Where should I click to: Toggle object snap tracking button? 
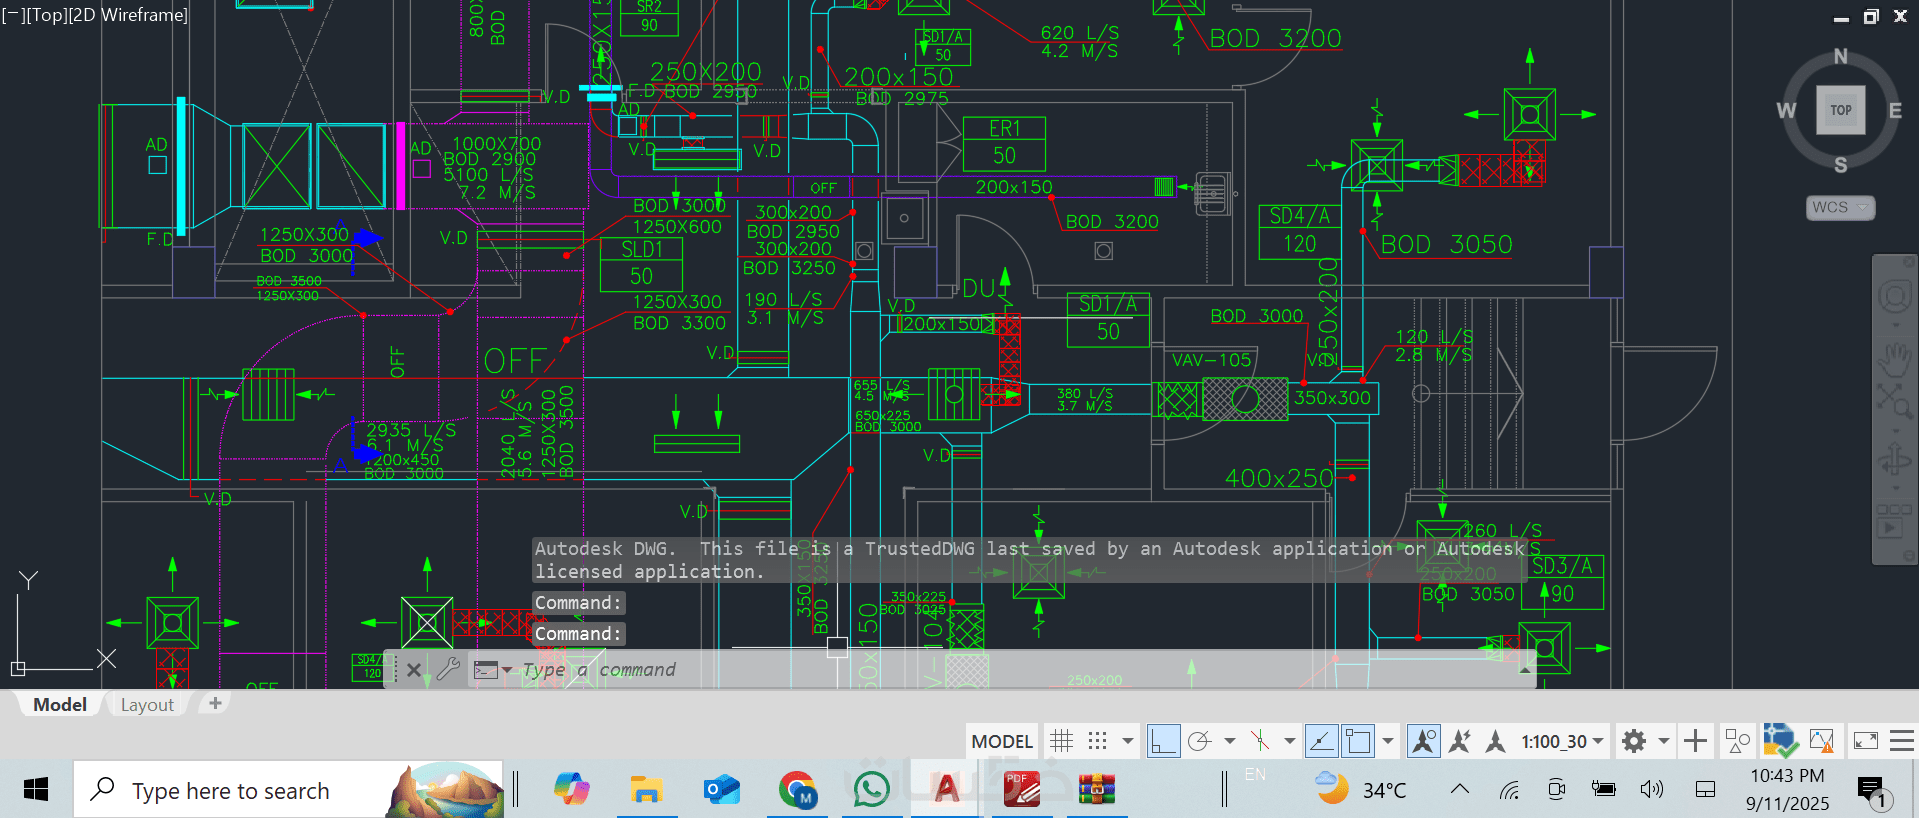1321,741
